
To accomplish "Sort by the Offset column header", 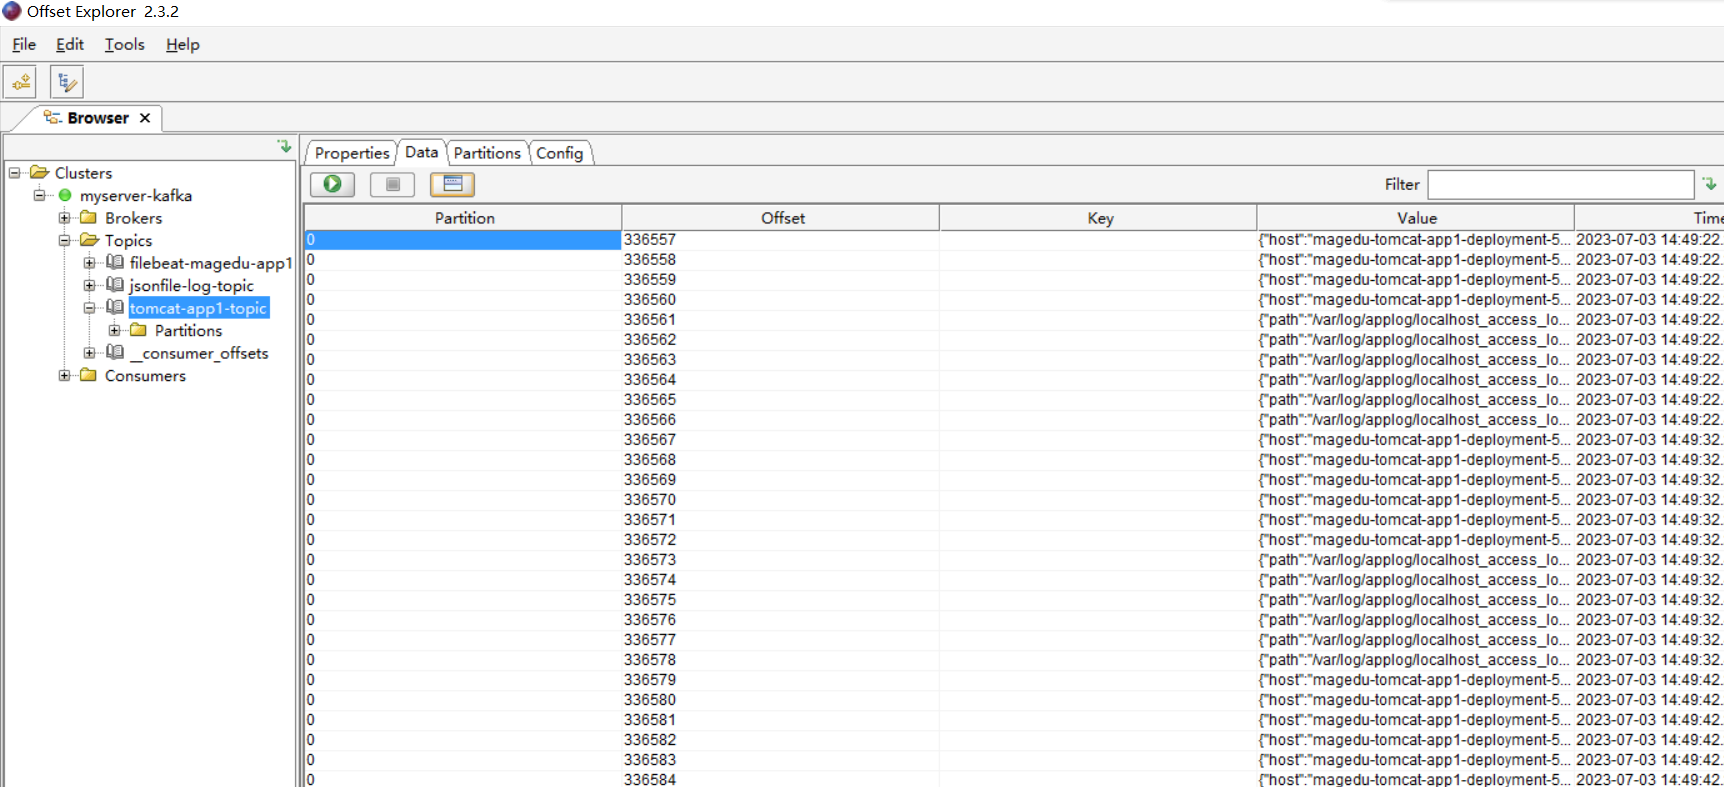I will point(782,218).
